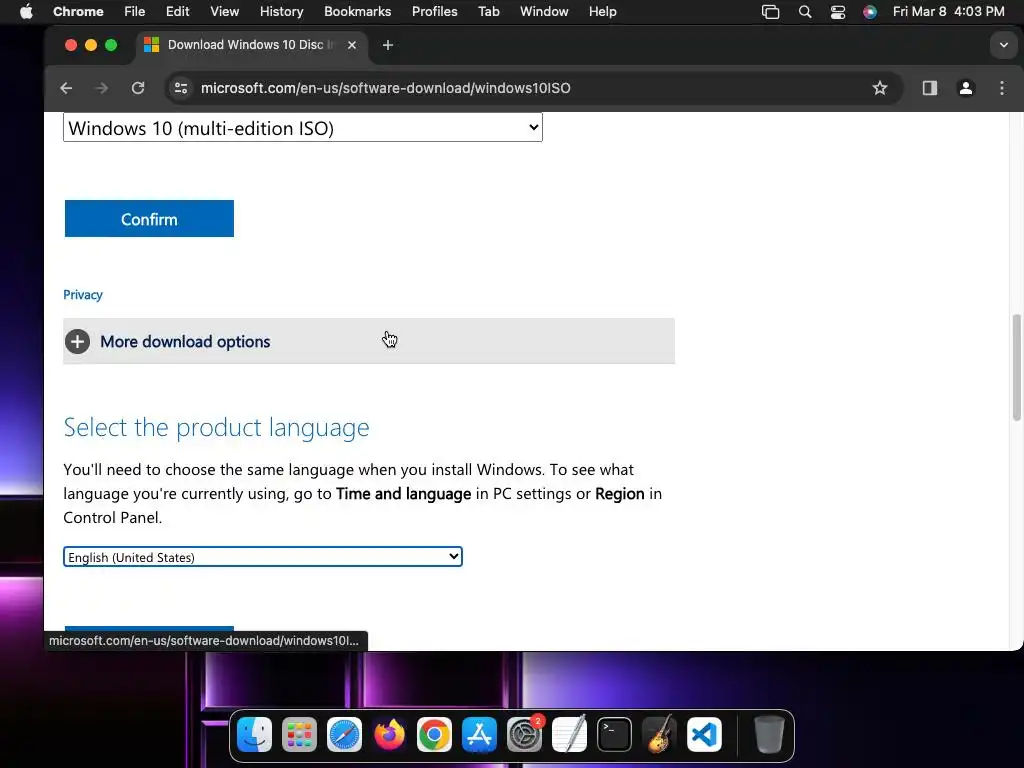This screenshot has height=768, width=1024.
Task: Open the Apple menu
Action: coord(26,12)
